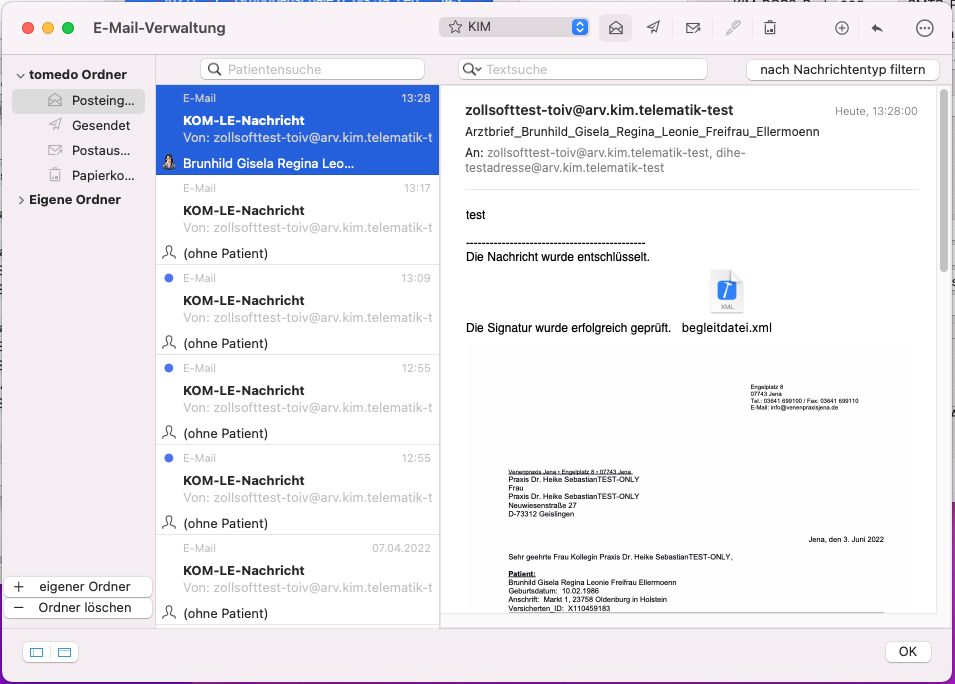Select the message received at 13:28
Image resolution: width=955 pixels, height=684 pixels.
click(298, 130)
